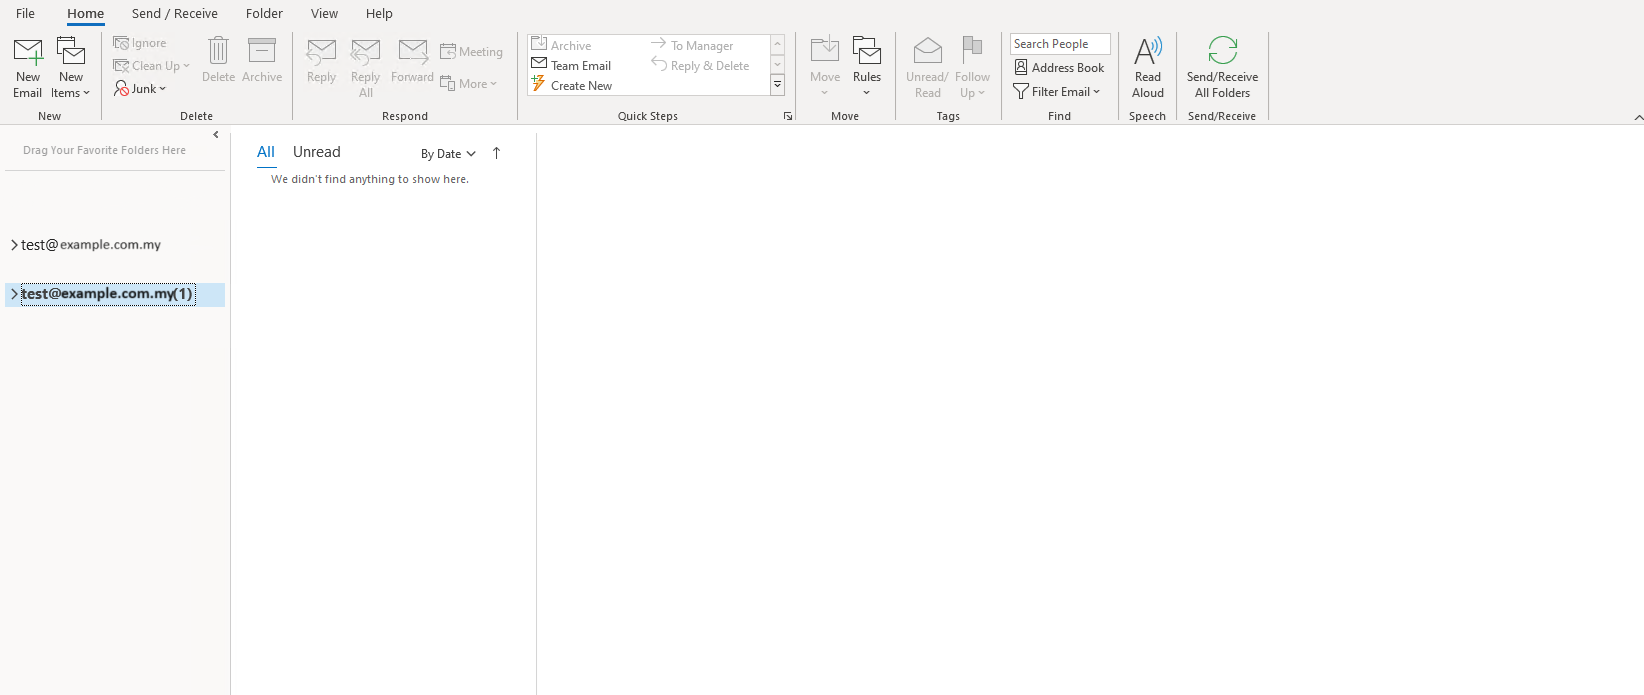This screenshot has height=695, width=1644.
Task: Select the Team Email quick step
Action: 571,65
